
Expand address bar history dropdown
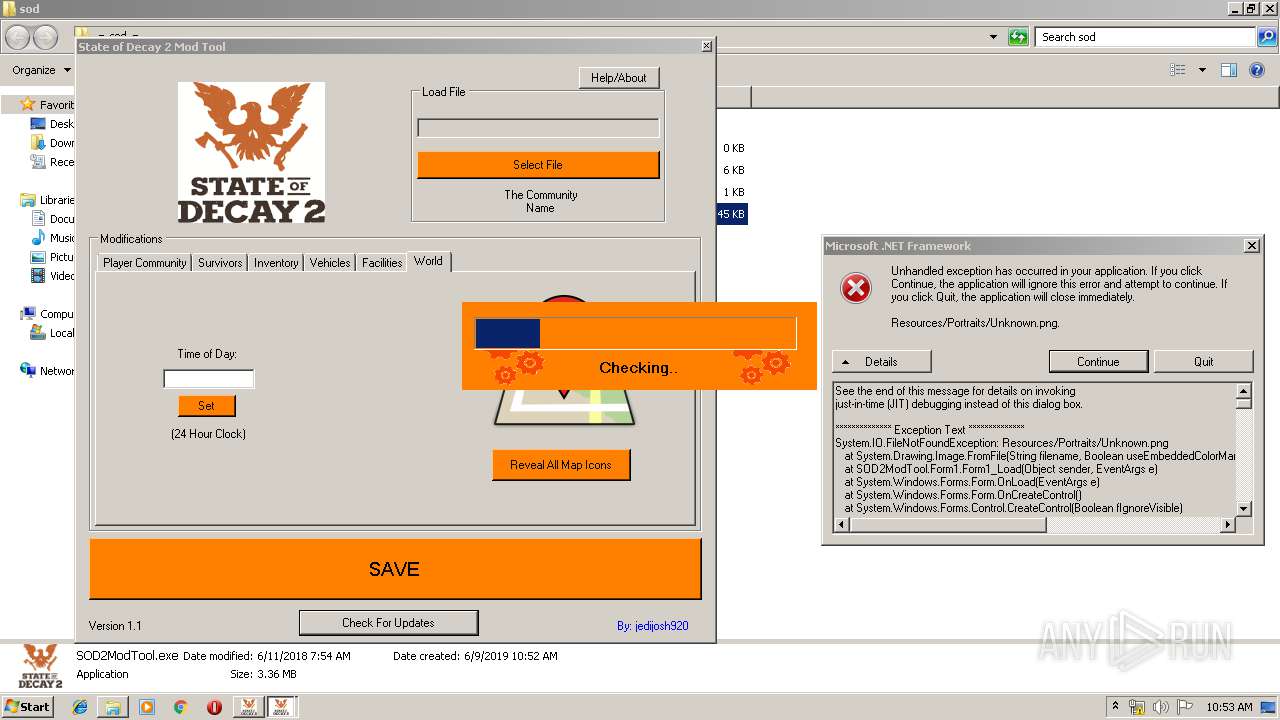[993, 37]
